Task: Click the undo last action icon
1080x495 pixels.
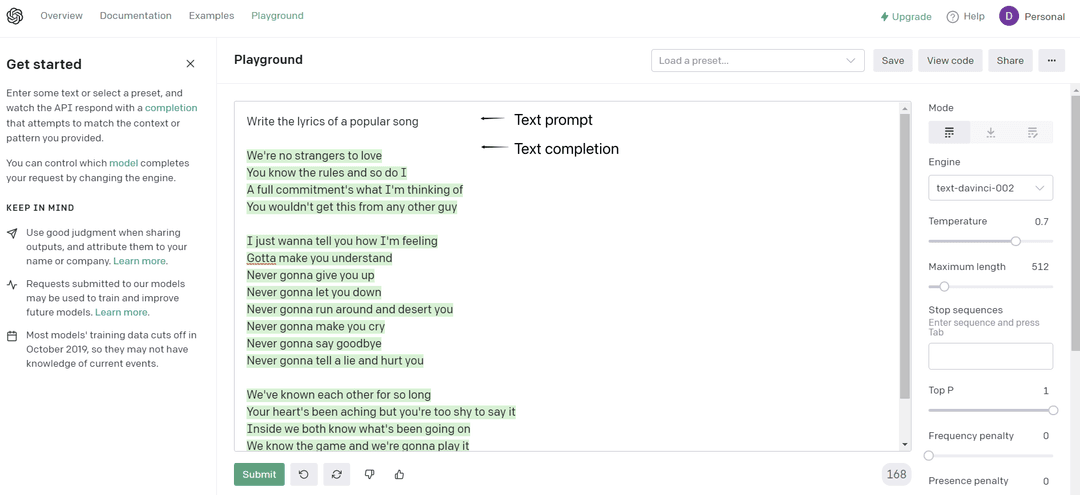Action: [304, 474]
